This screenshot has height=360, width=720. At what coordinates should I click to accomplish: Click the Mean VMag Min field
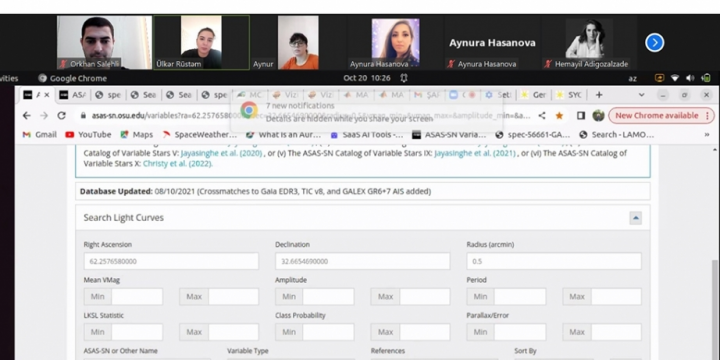pyautogui.click(x=137, y=297)
